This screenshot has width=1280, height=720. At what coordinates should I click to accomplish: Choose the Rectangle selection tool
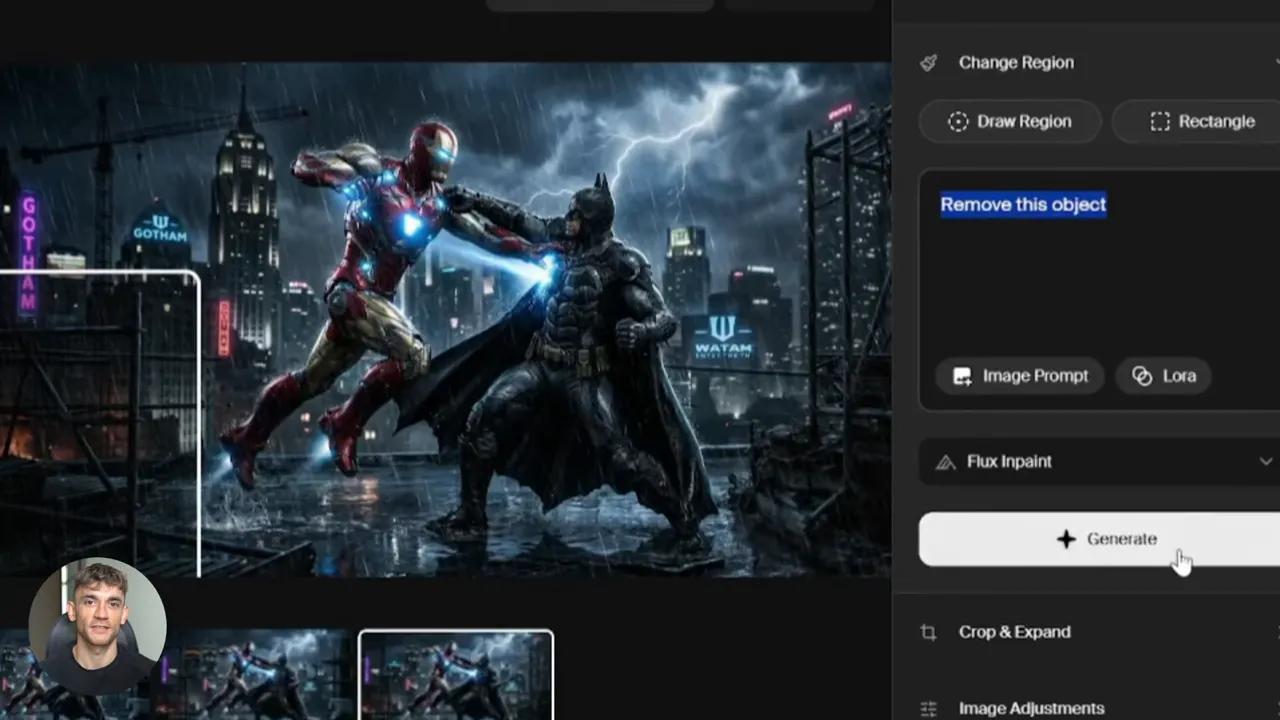[1197, 122]
